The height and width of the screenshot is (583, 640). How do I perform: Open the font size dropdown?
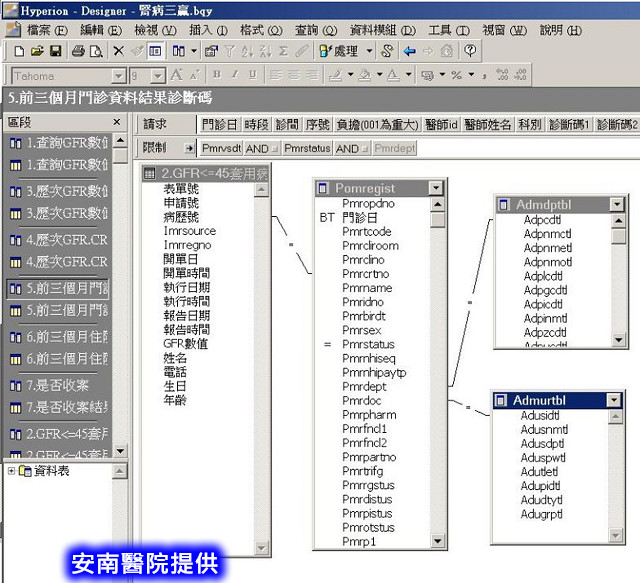158,76
